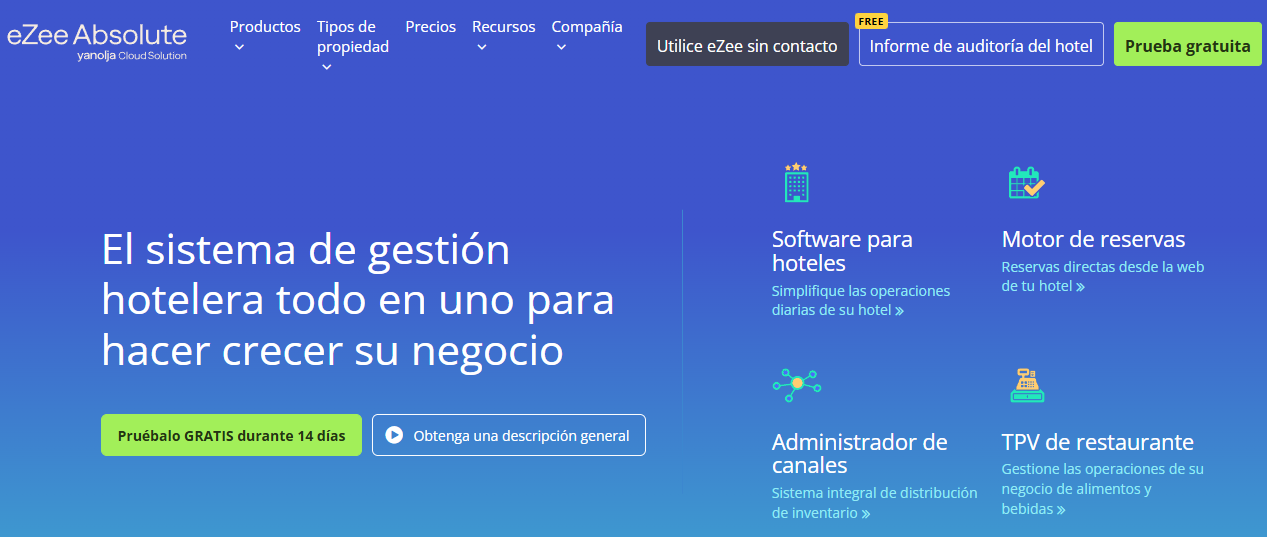Open the Tipos de propiedad menu

pos(353,37)
